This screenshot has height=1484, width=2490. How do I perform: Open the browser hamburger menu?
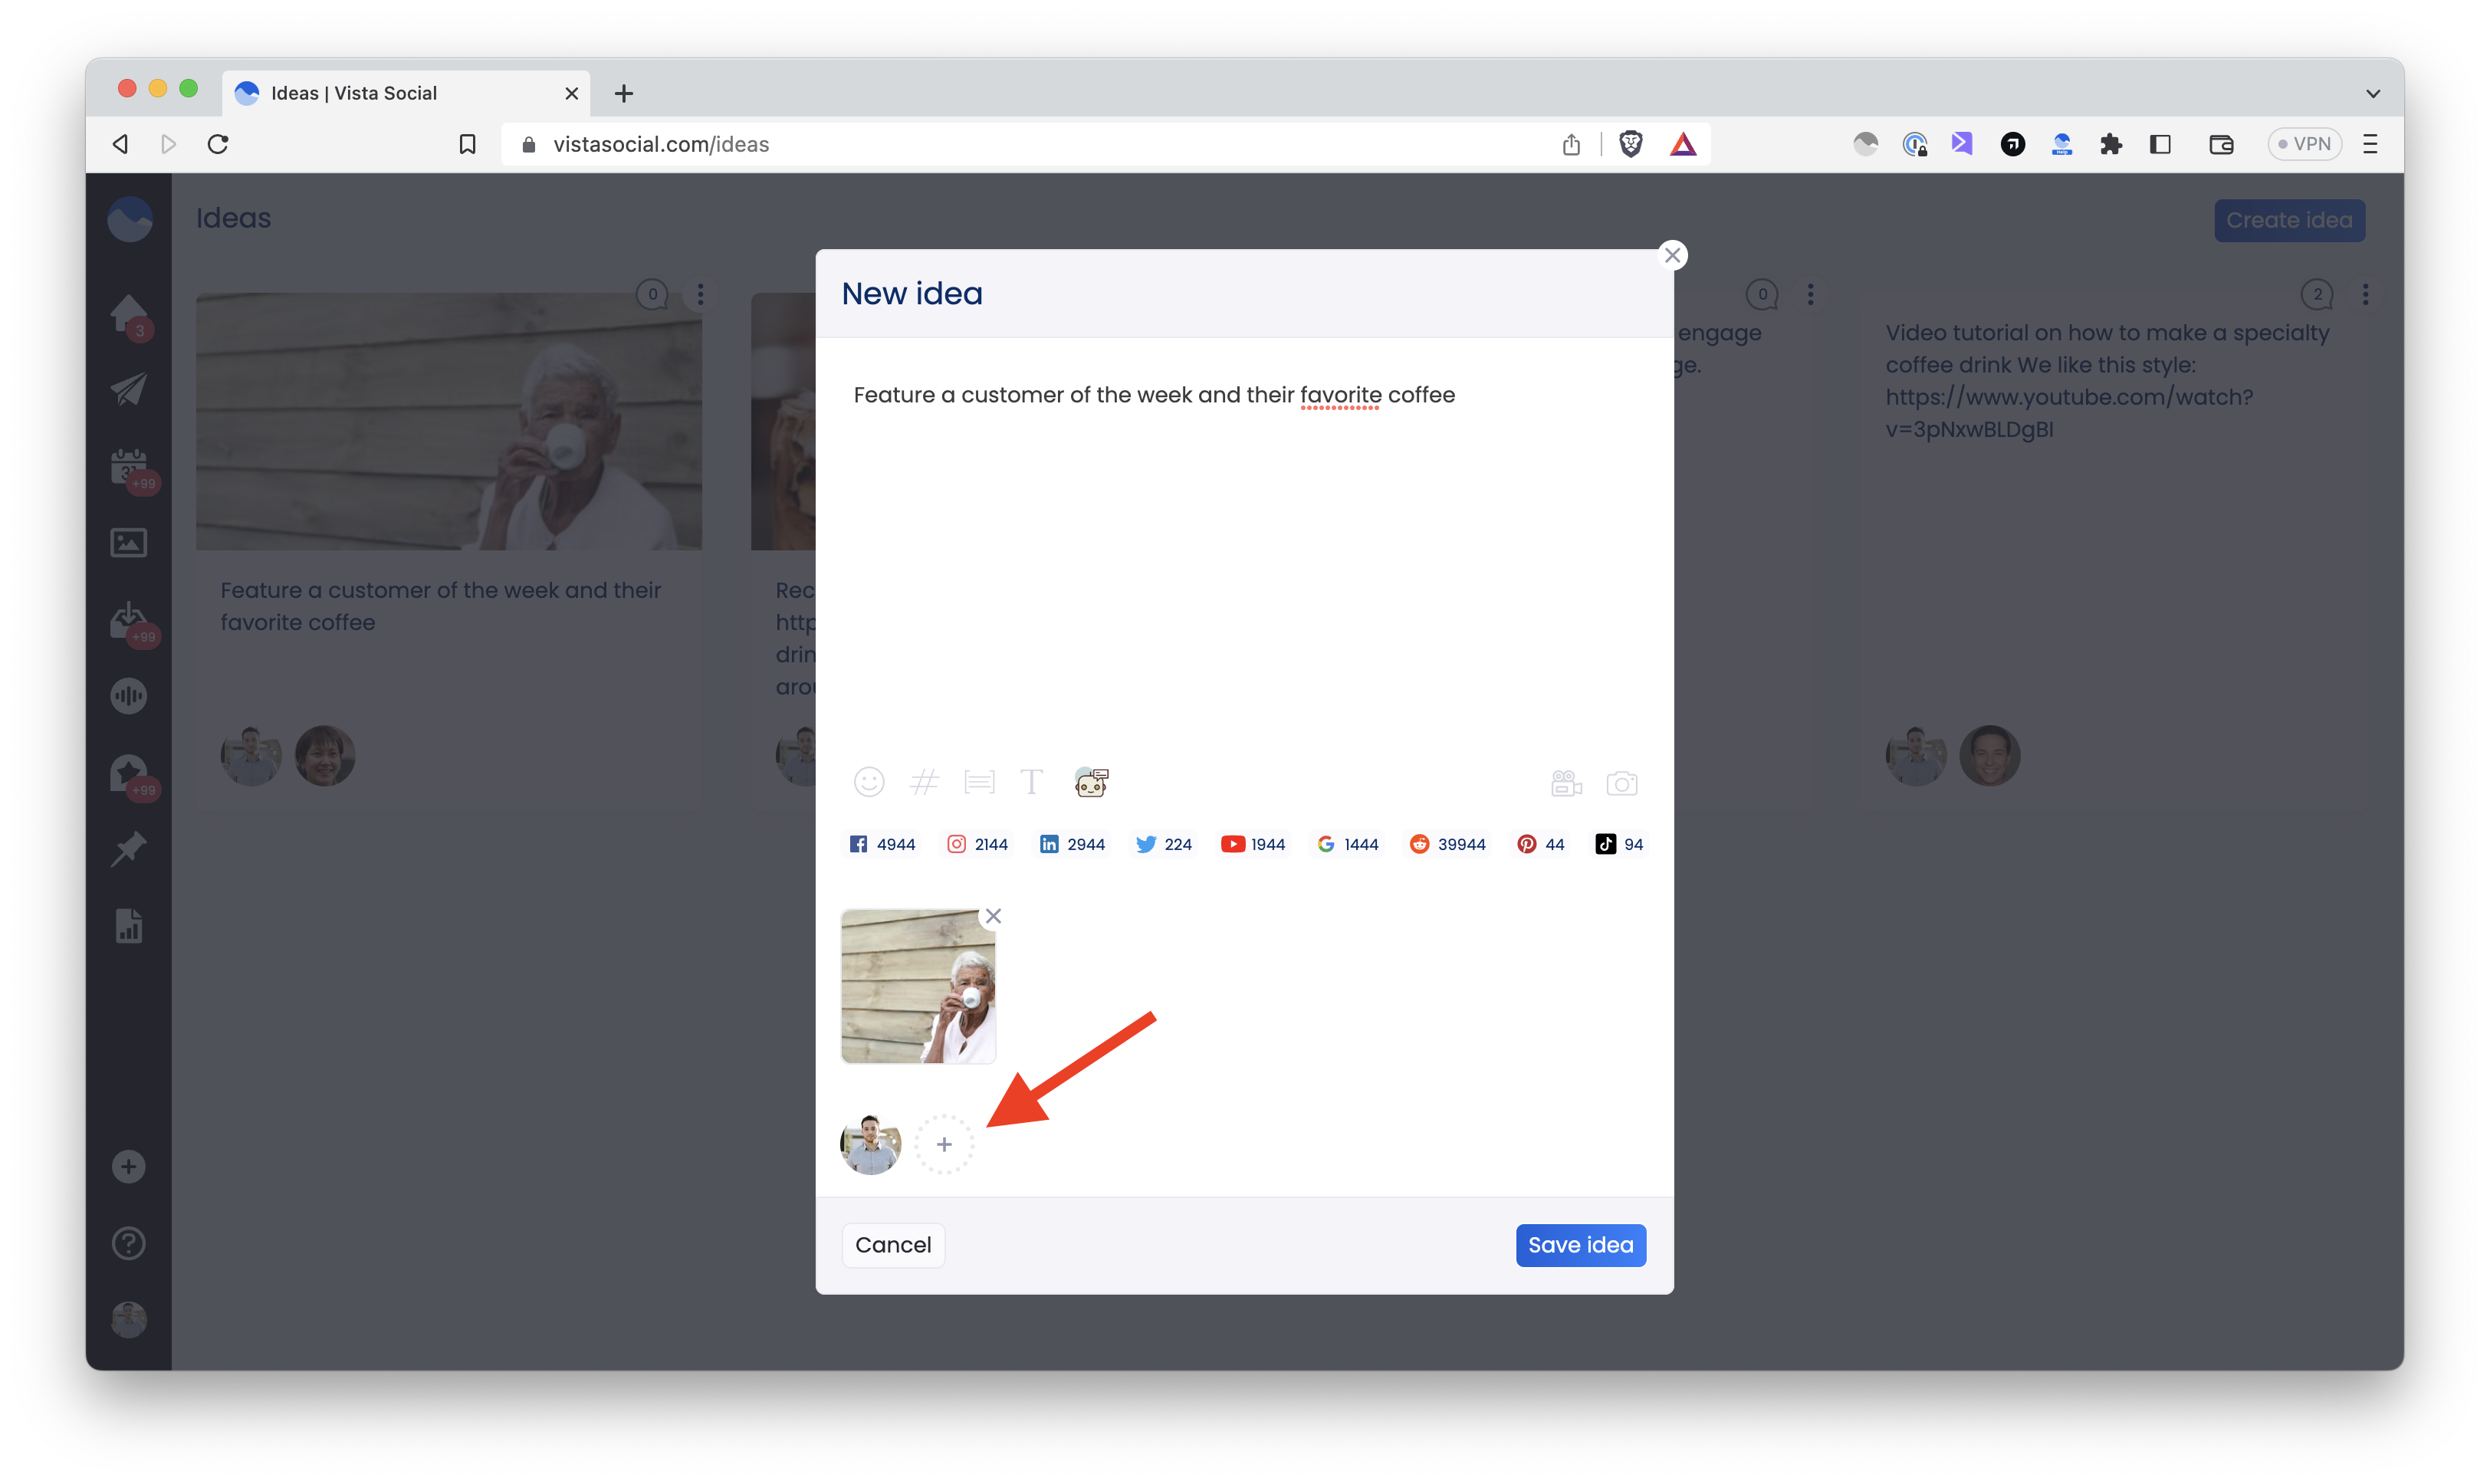[x=2370, y=144]
